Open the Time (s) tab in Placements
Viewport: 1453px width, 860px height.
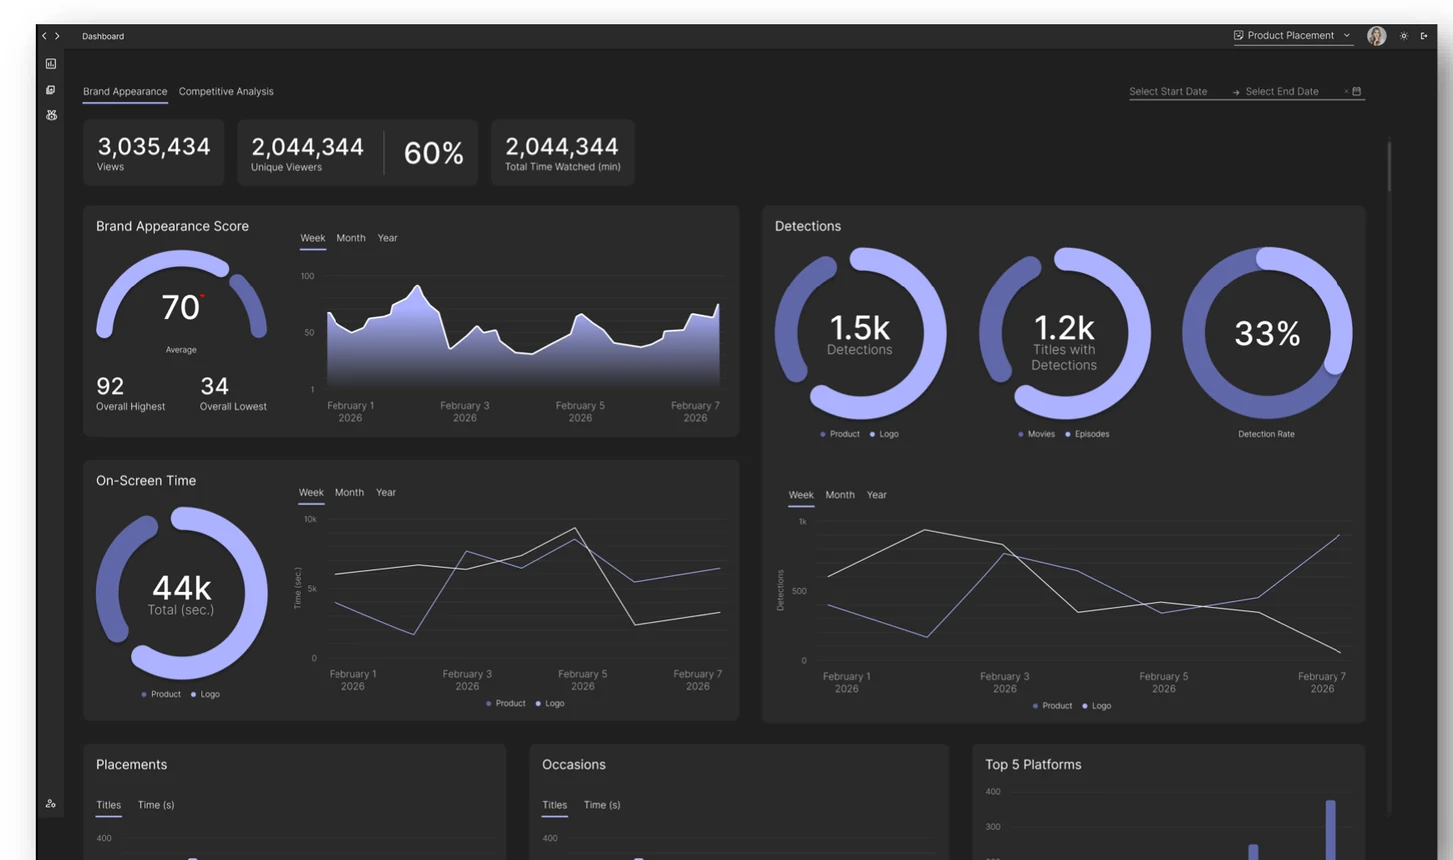(x=155, y=805)
